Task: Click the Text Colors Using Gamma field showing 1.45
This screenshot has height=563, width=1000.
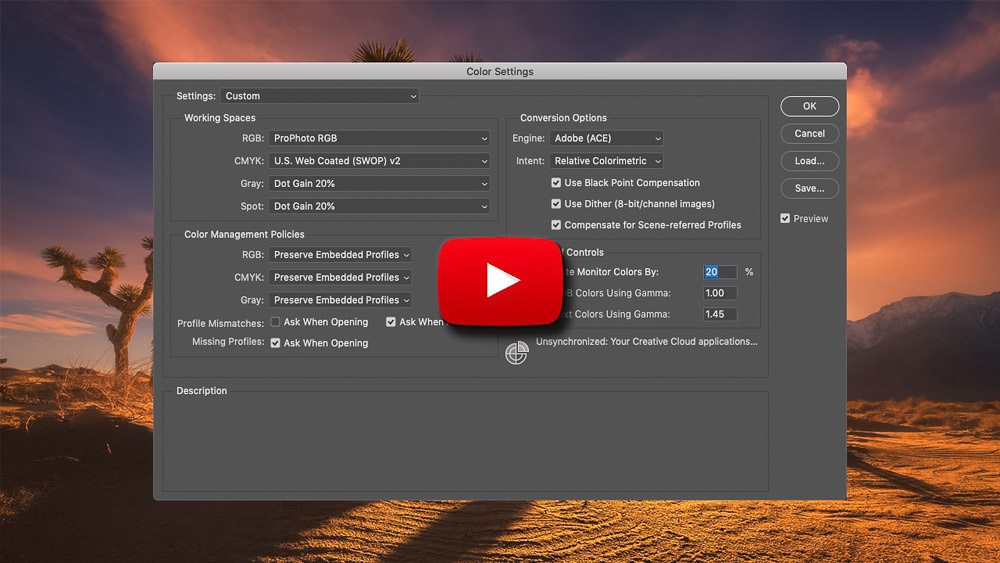Action: coord(720,314)
